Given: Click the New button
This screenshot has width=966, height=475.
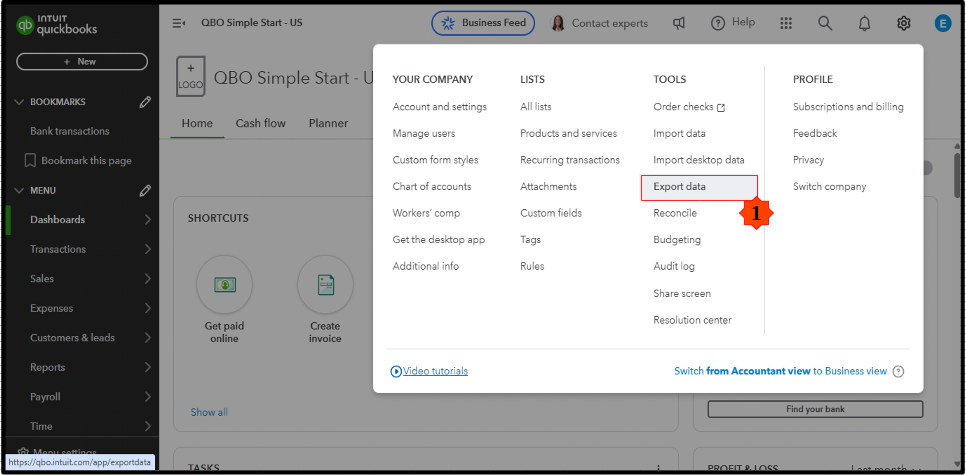Looking at the screenshot, I should point(81,61).
